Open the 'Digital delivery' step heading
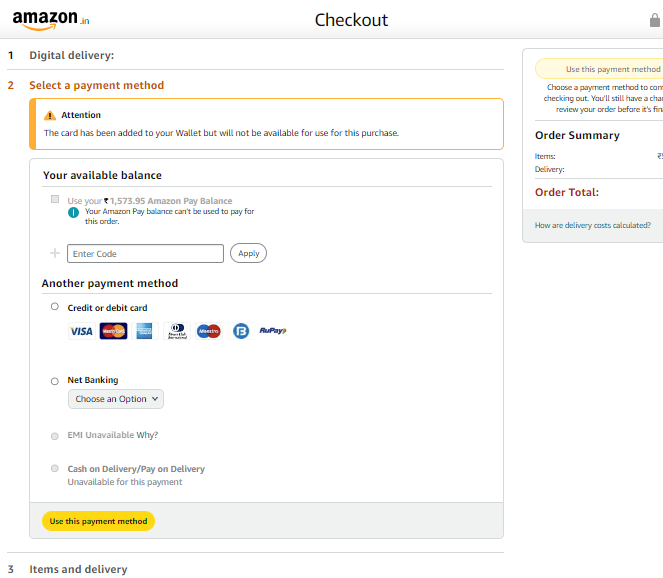663x578 pixels. 71,55
